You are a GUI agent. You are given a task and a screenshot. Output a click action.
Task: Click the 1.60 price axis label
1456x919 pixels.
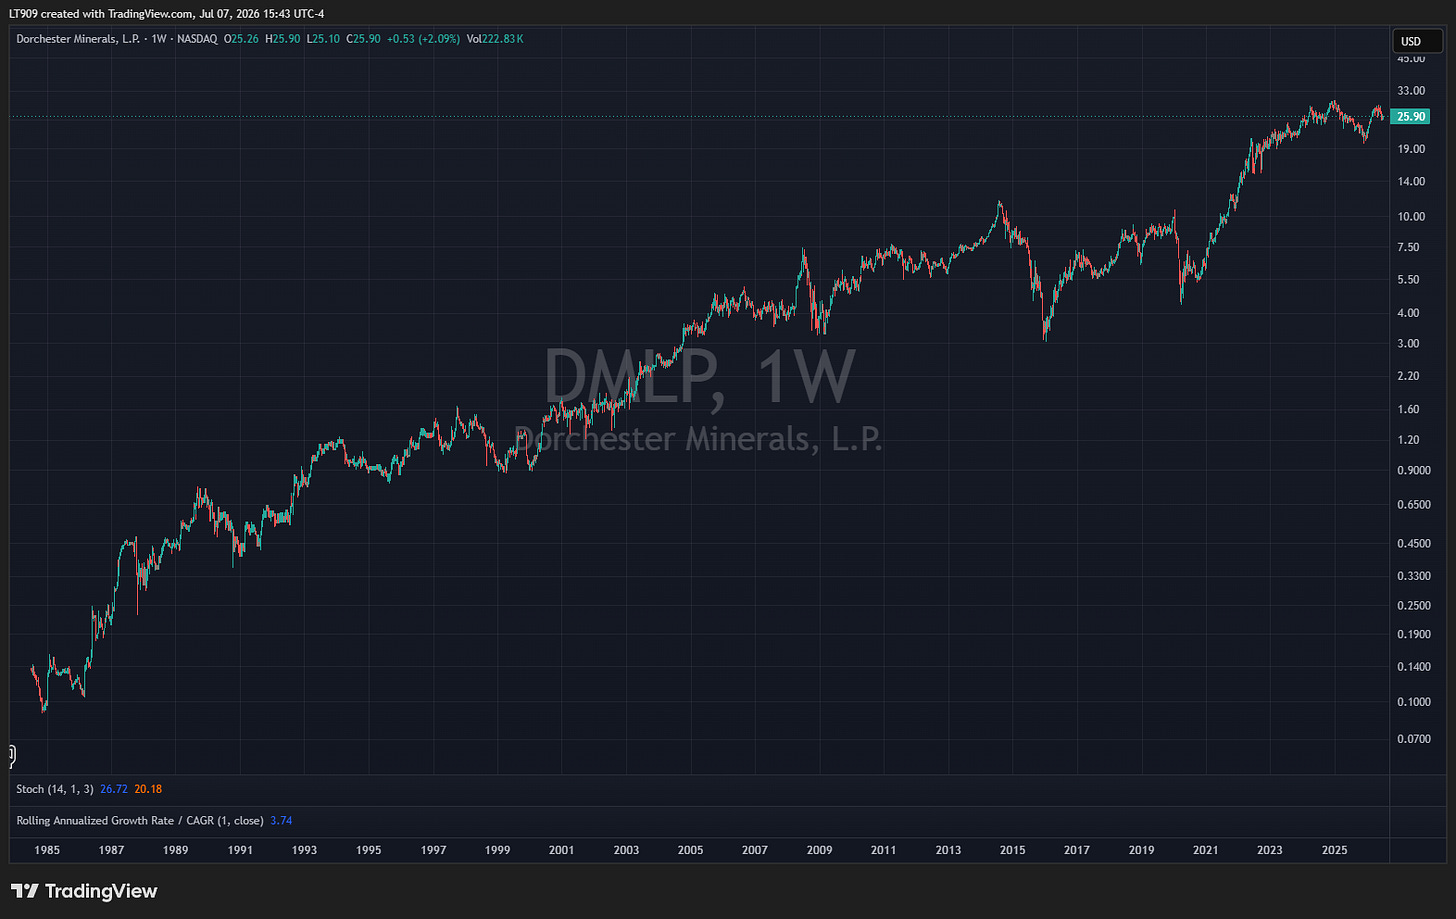(1408, 409)
